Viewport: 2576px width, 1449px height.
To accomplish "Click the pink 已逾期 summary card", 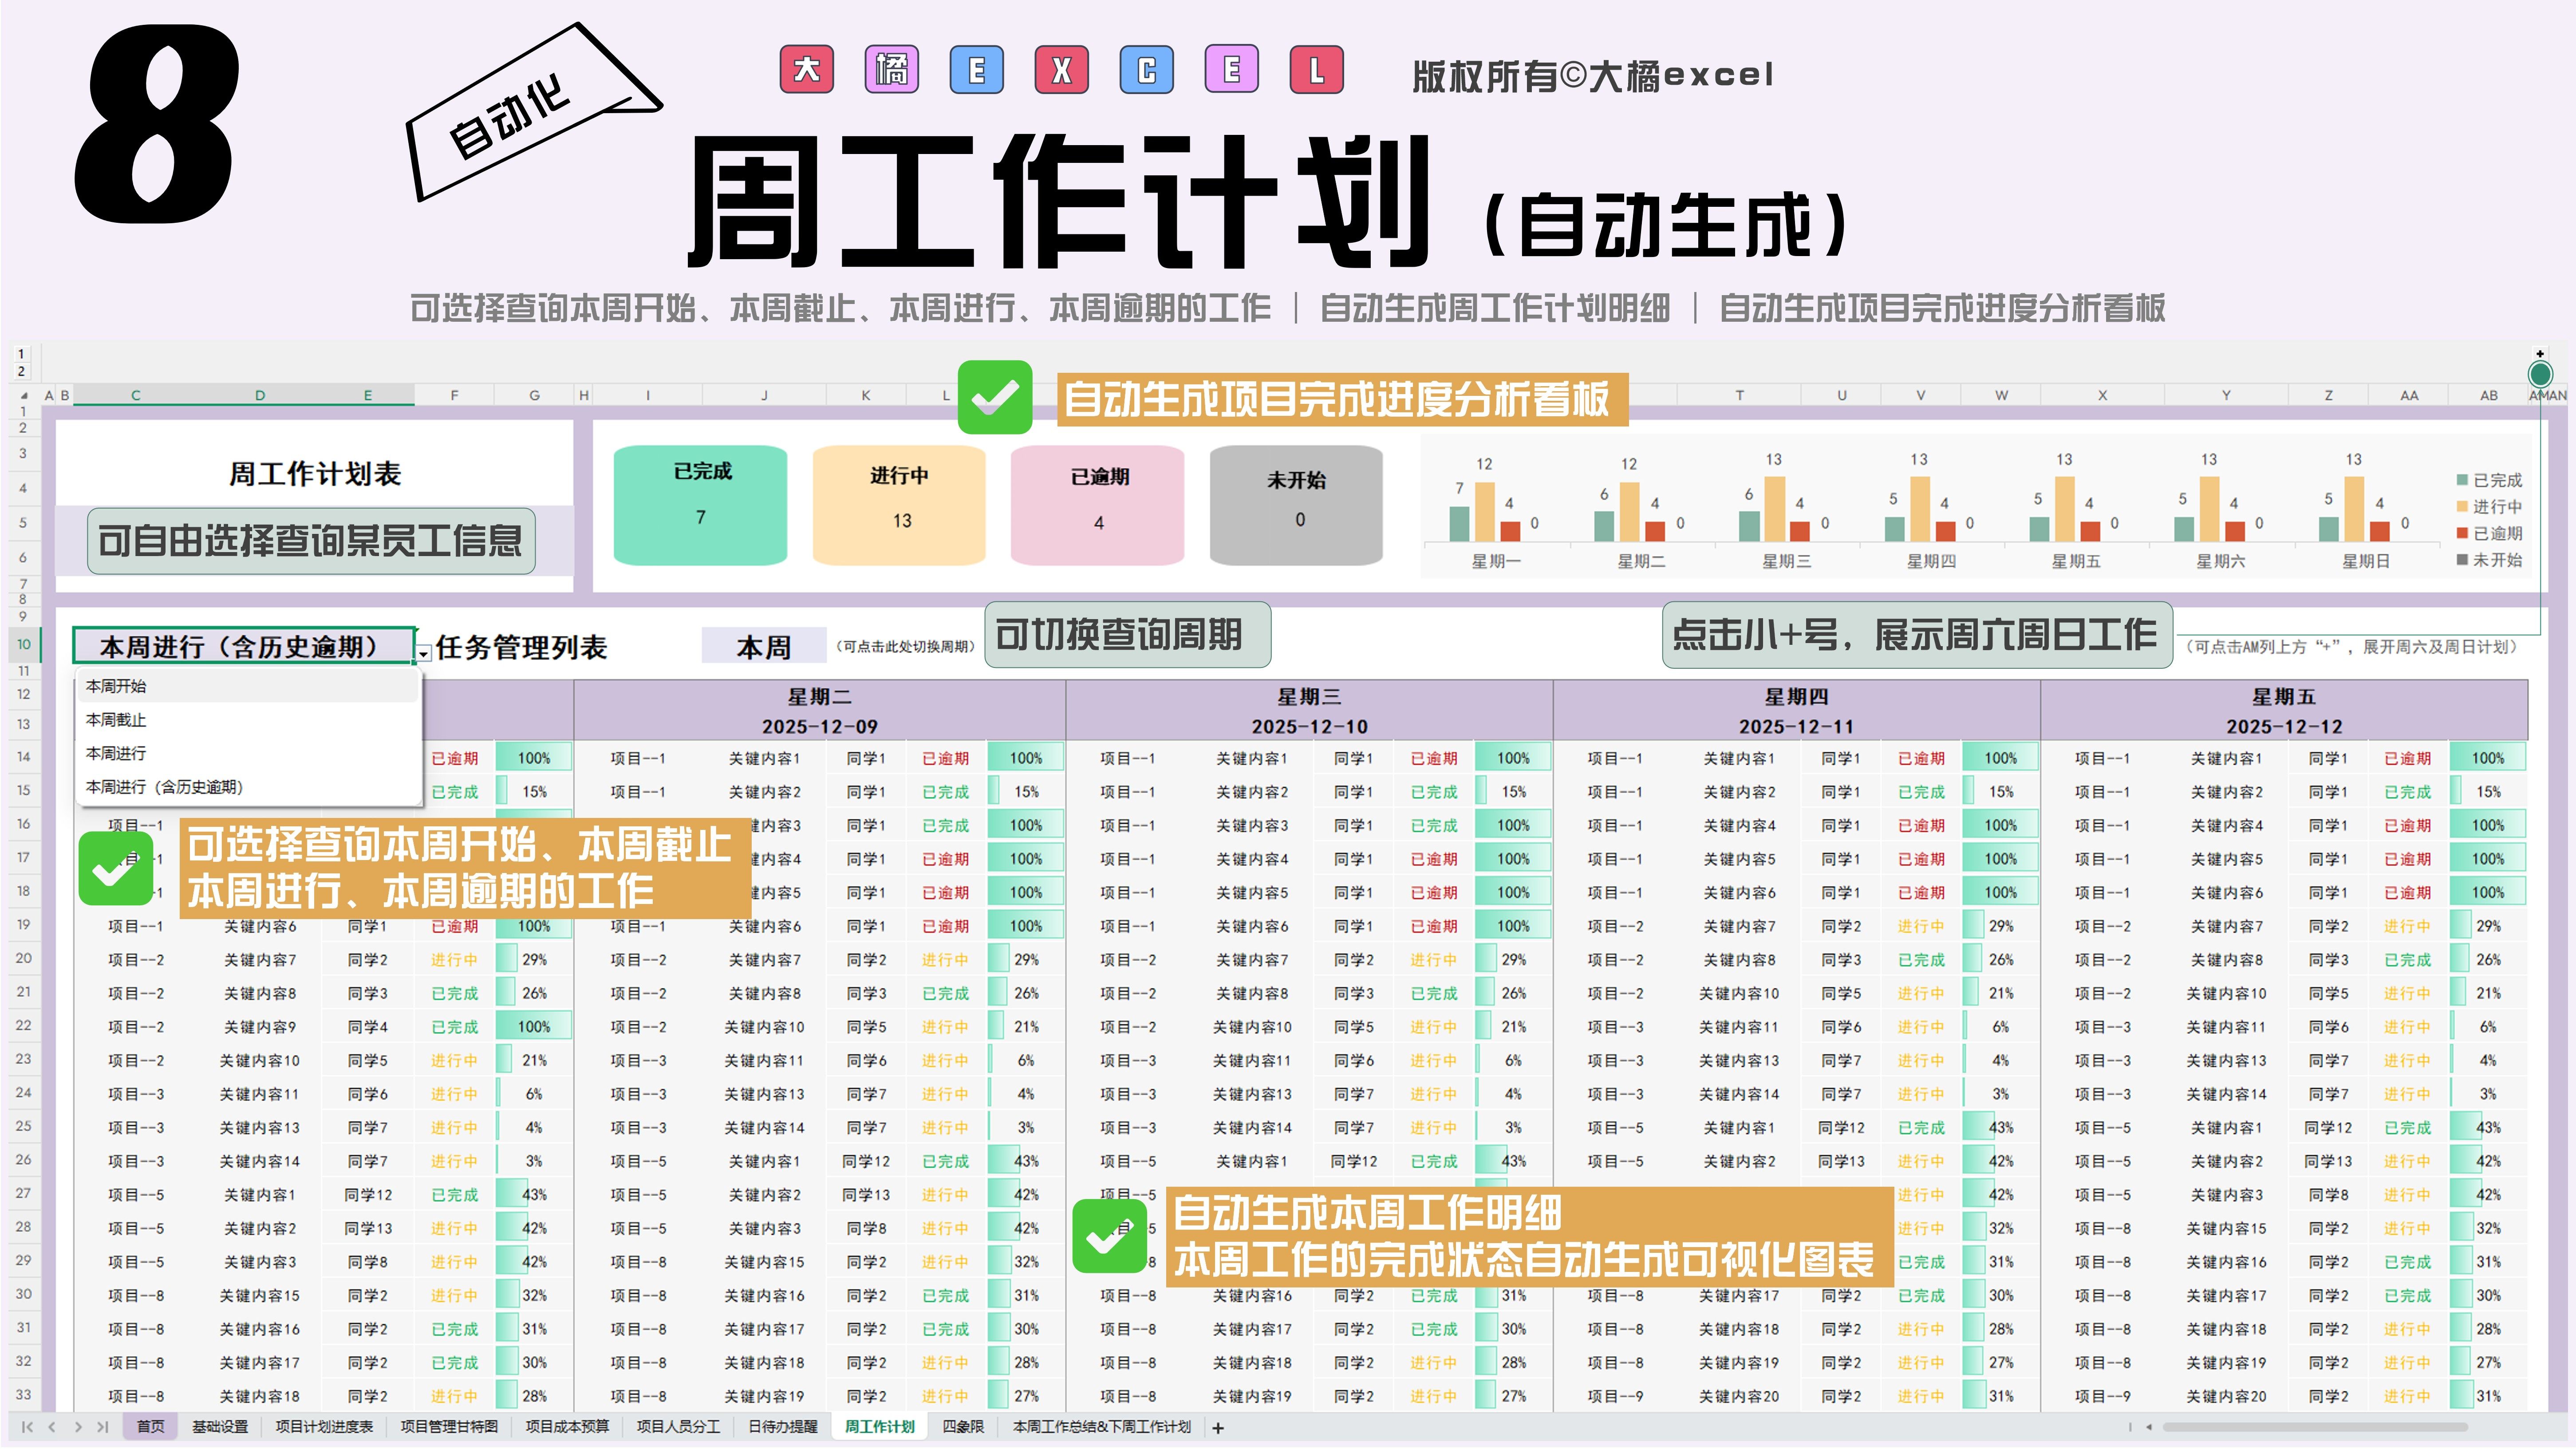I will pyautogui.click(x=1098, y=505).
